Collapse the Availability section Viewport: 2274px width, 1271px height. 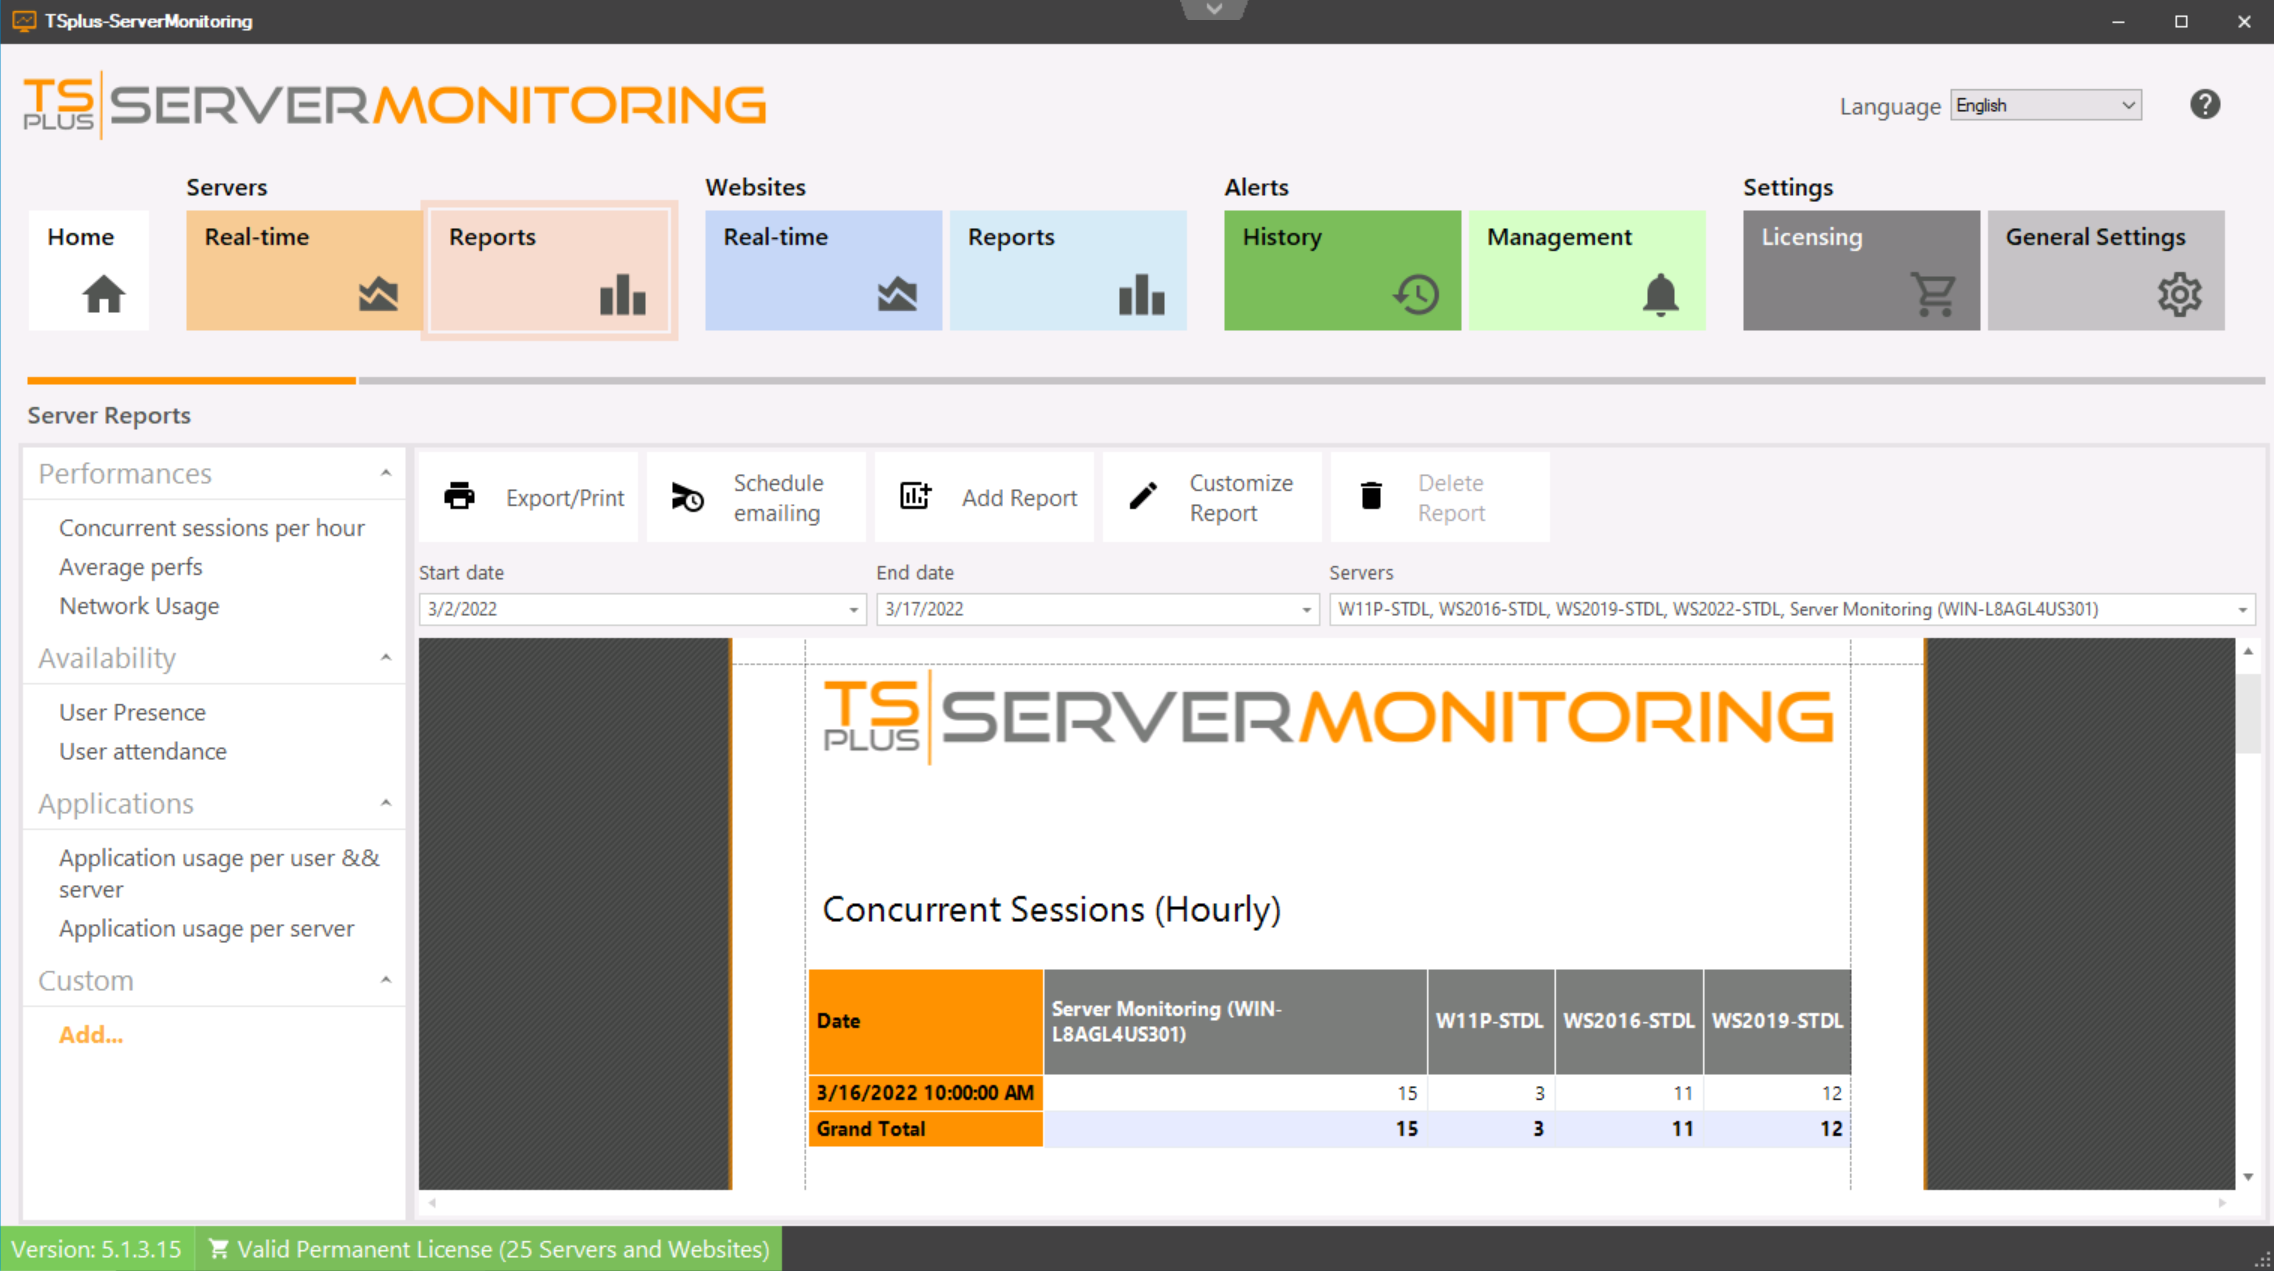(386, 658)
